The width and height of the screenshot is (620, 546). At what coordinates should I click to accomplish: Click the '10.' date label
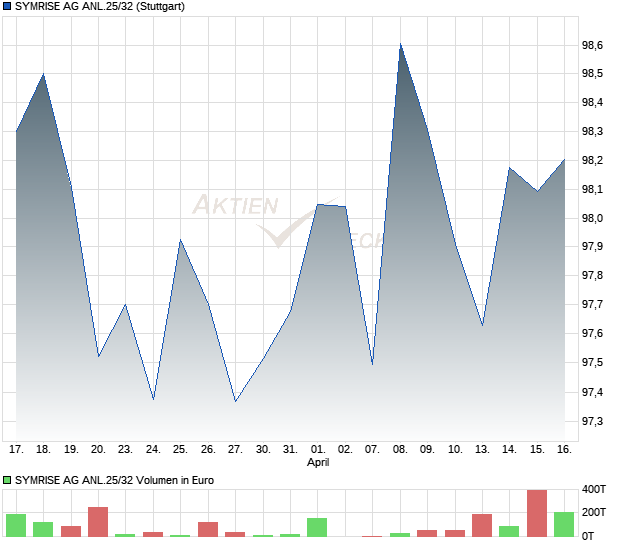pos(455,450)
